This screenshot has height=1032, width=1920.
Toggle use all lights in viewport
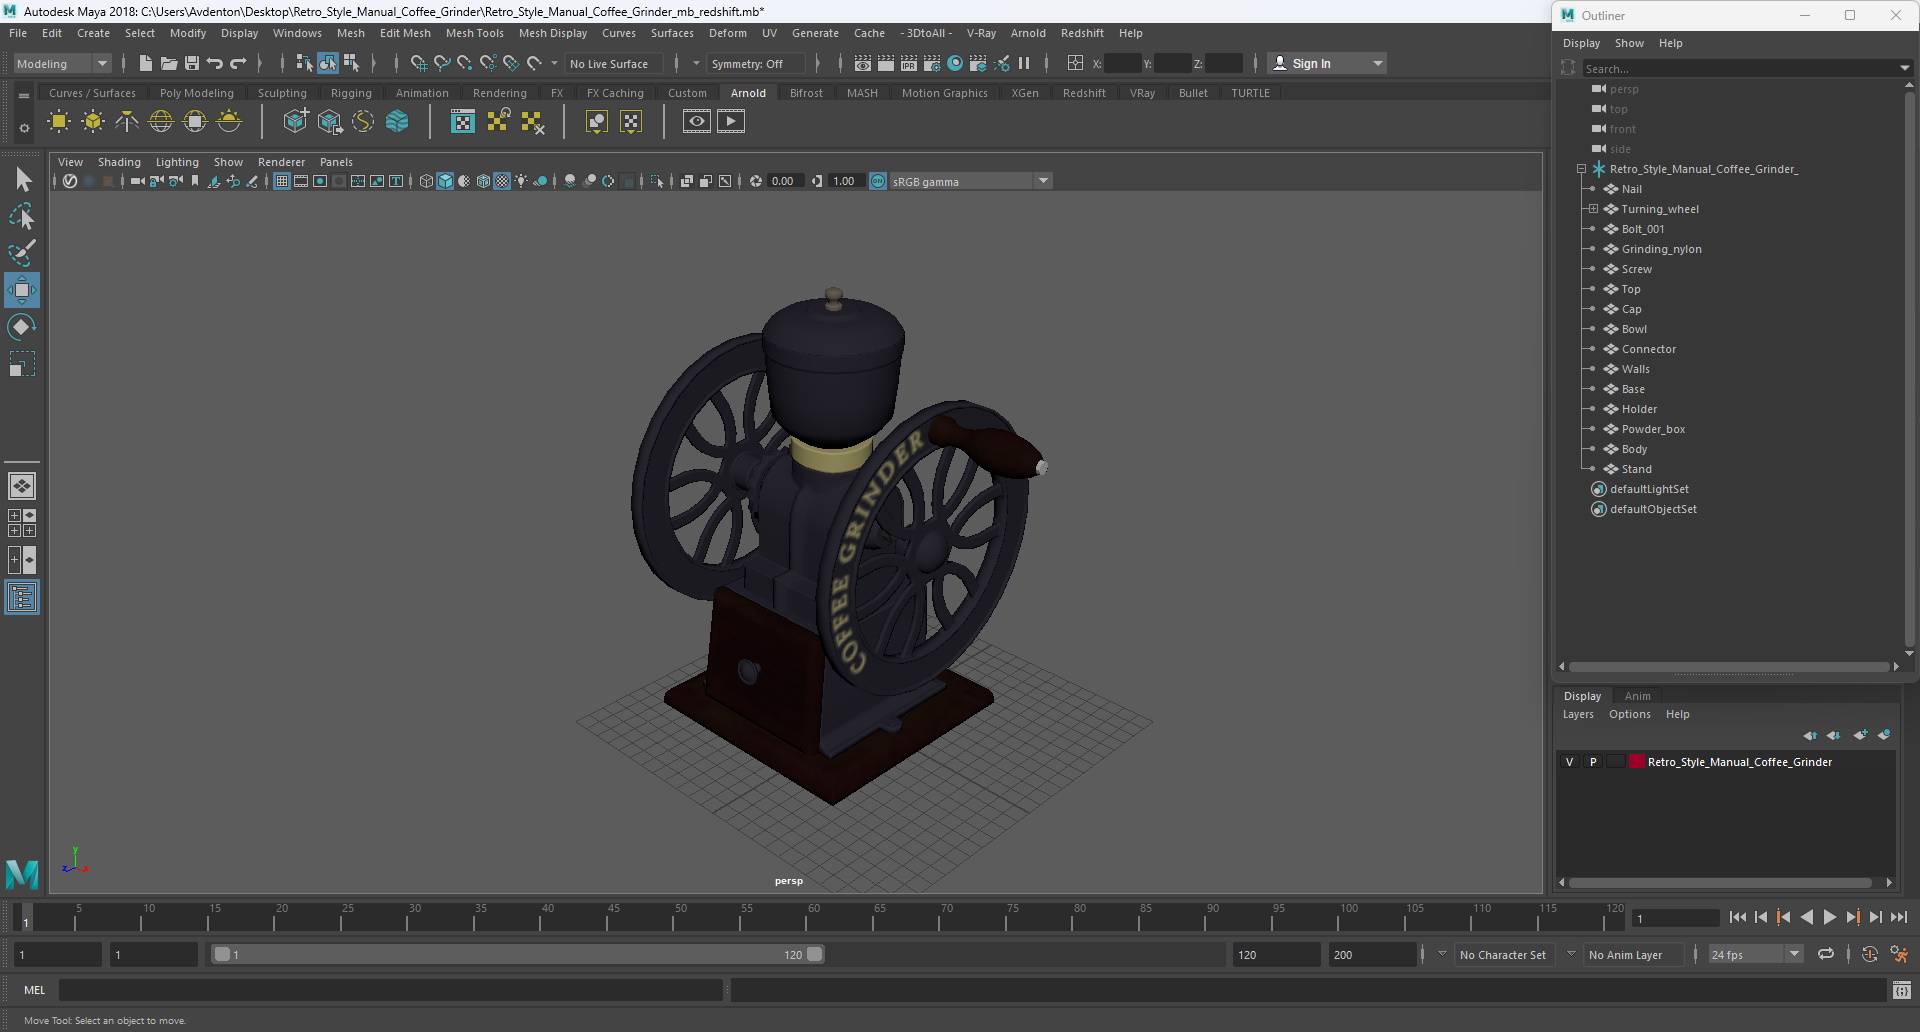[521, 181]
